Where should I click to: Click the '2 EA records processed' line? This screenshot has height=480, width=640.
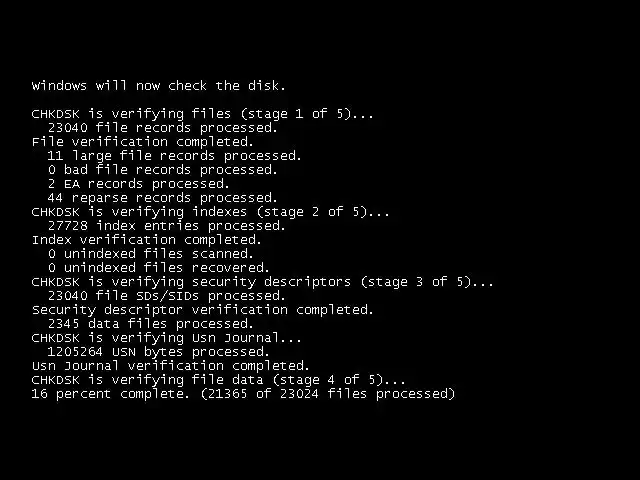pos(139,184)
